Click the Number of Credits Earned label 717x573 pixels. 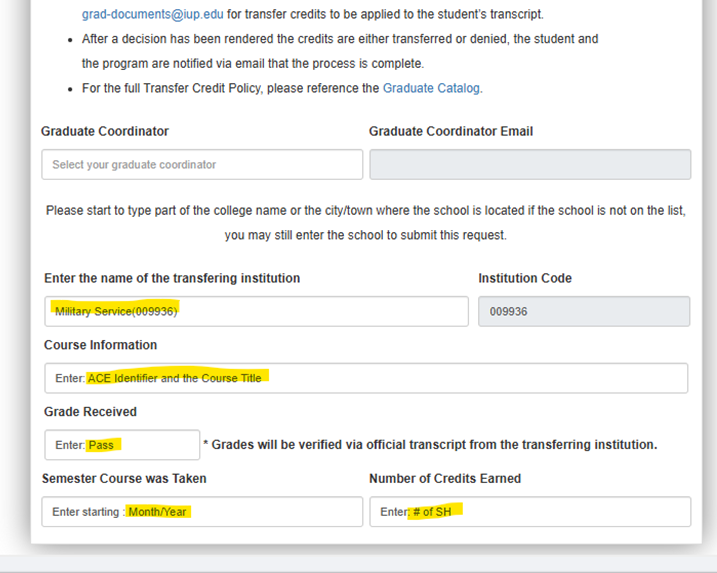pyautogui.click(x=445, y=478)
